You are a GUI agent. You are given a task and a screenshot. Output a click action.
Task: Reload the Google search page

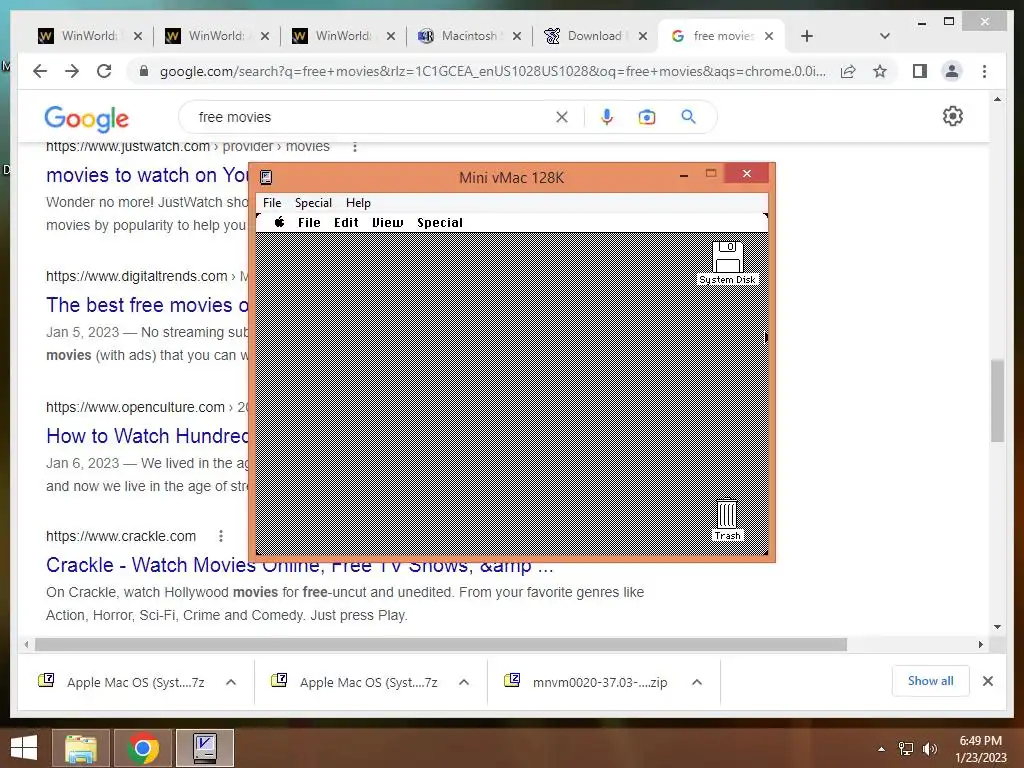click(x=104, y=71)
